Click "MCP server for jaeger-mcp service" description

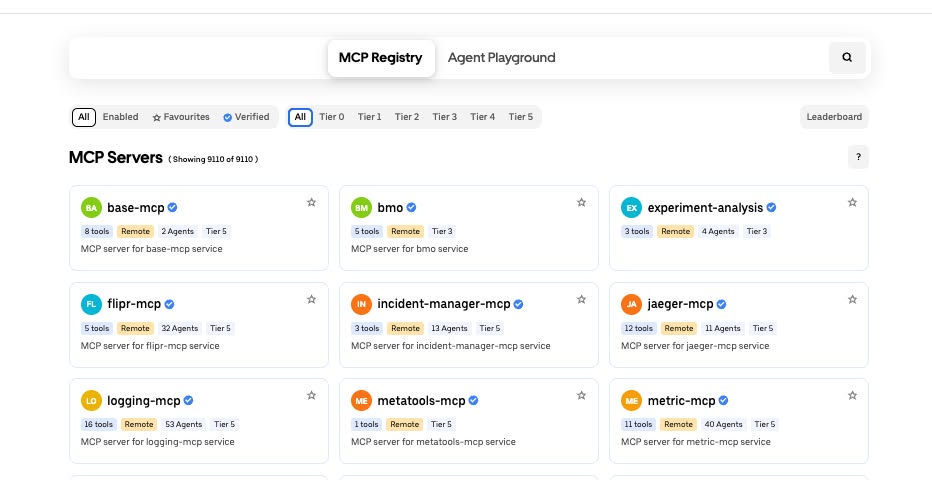(x=695, y=346)
